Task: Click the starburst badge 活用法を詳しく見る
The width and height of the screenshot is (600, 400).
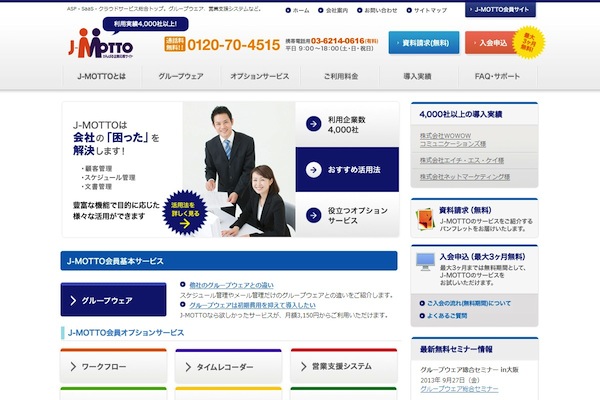Action: (185, 213)
